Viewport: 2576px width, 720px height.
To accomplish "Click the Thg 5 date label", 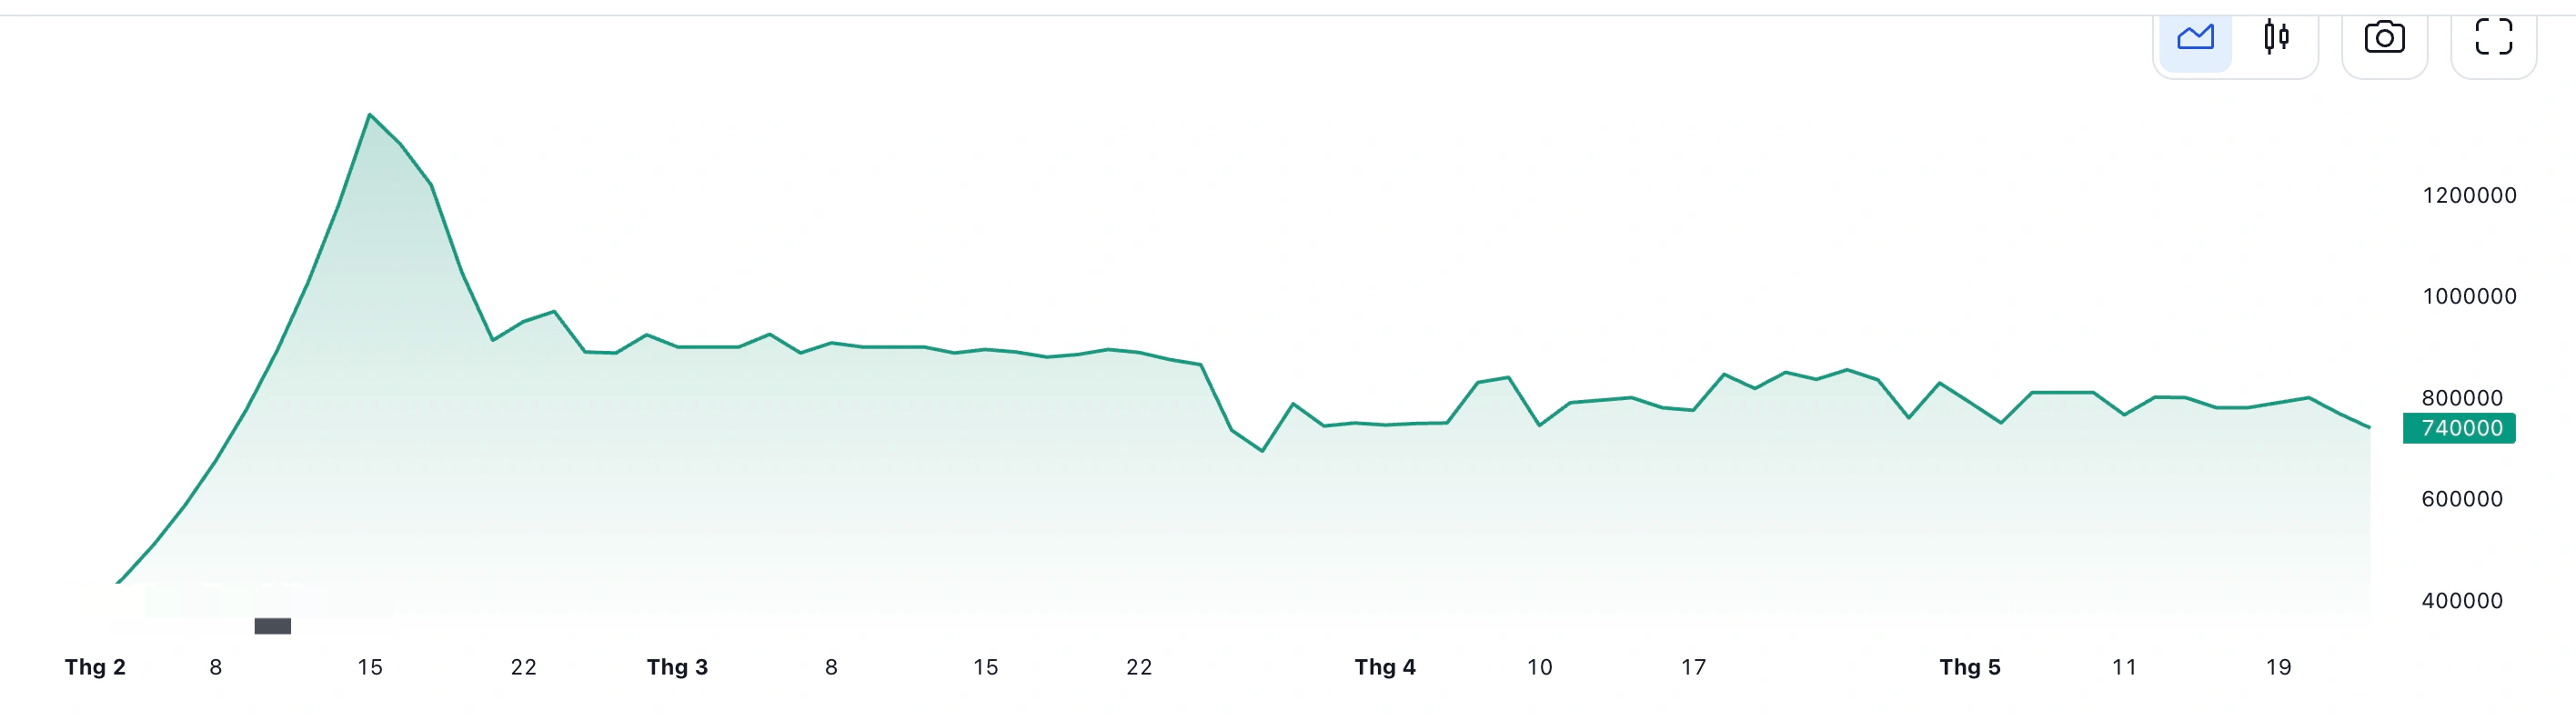I will [1970, 667].
